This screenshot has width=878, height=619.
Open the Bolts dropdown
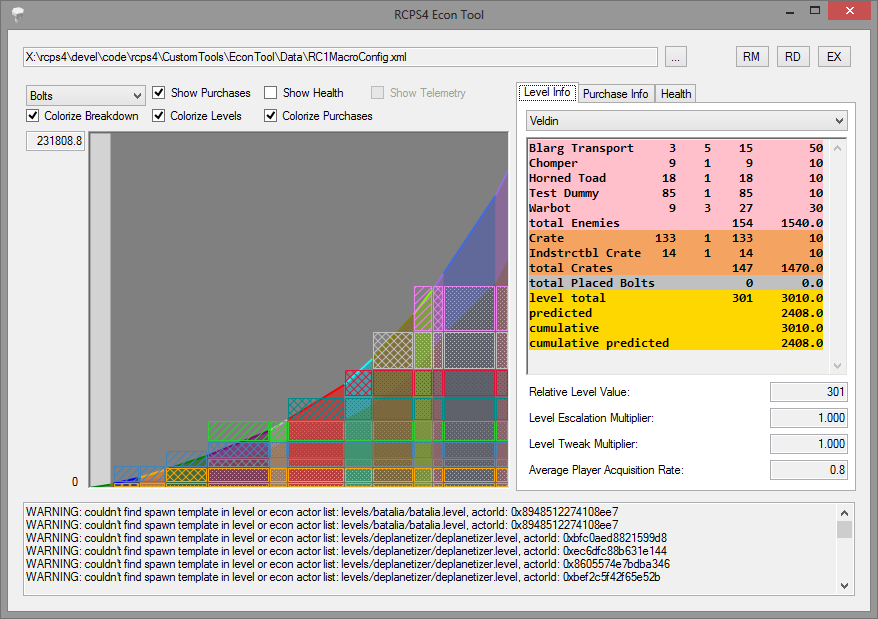pyautogui.click(x=86, y=96)
